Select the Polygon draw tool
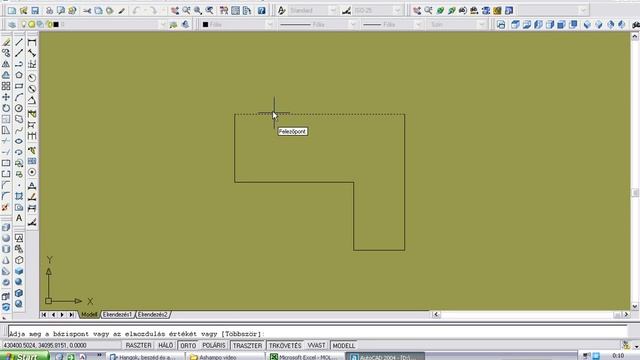Viewport: 640px width, 360px height. click(x=19, y=75)
